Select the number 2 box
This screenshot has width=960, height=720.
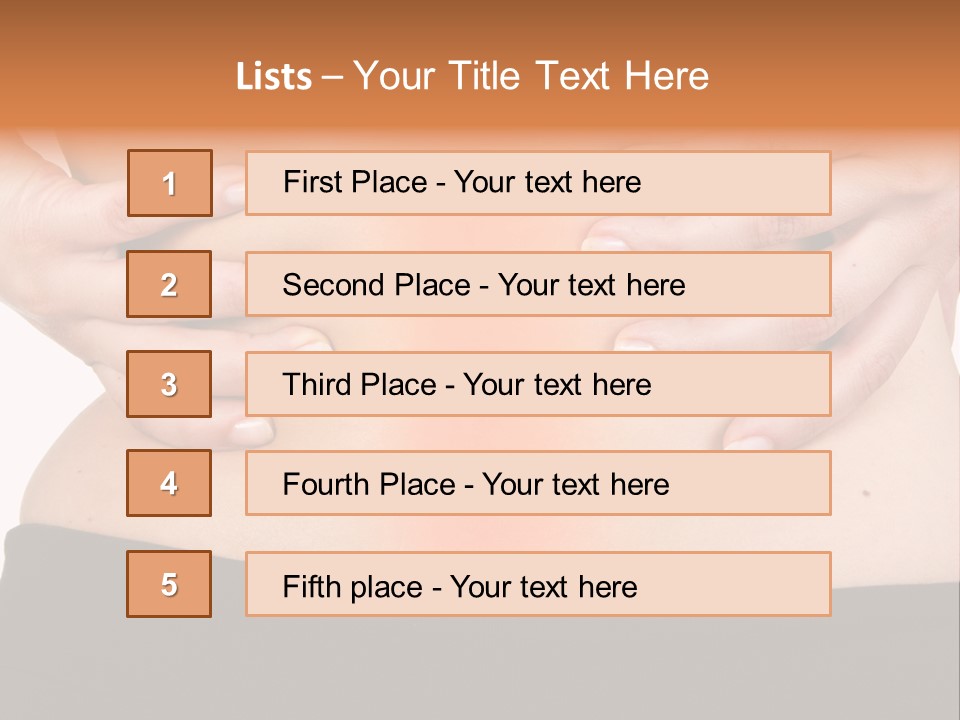click(169, 284)
